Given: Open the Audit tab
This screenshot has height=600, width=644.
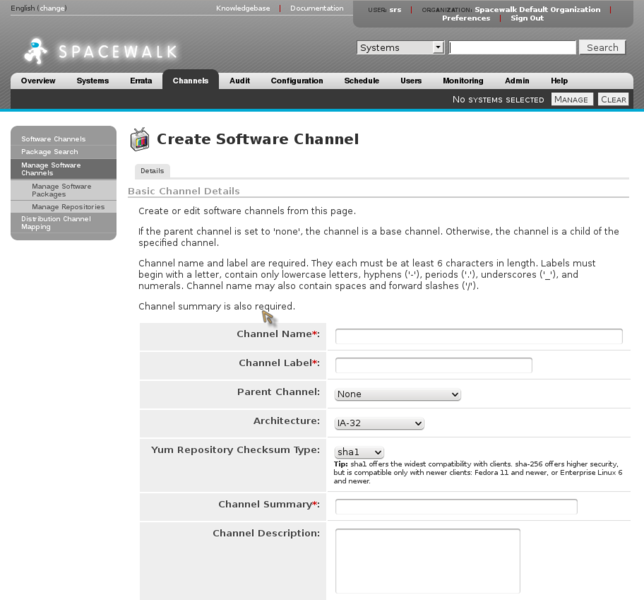Looking at the screenshot, I should tap(239, 81).
